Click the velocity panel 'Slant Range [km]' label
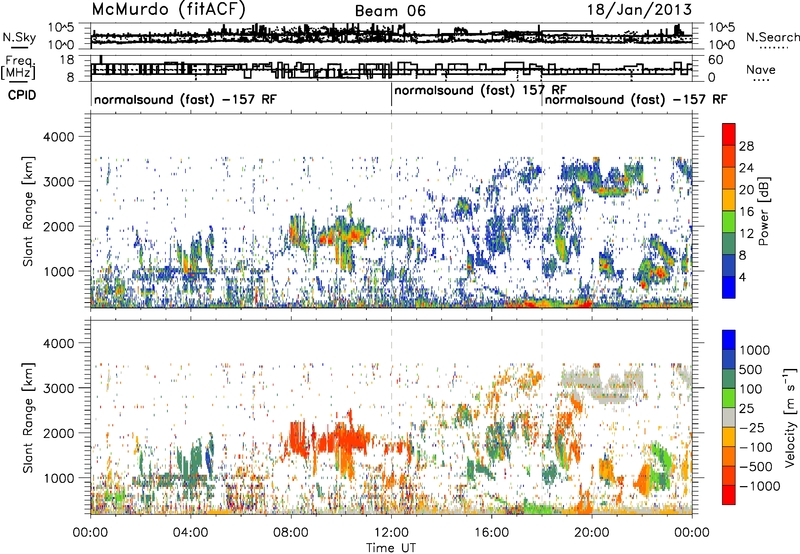This screenshot has width=800, height=554. (x=28, y=417)
